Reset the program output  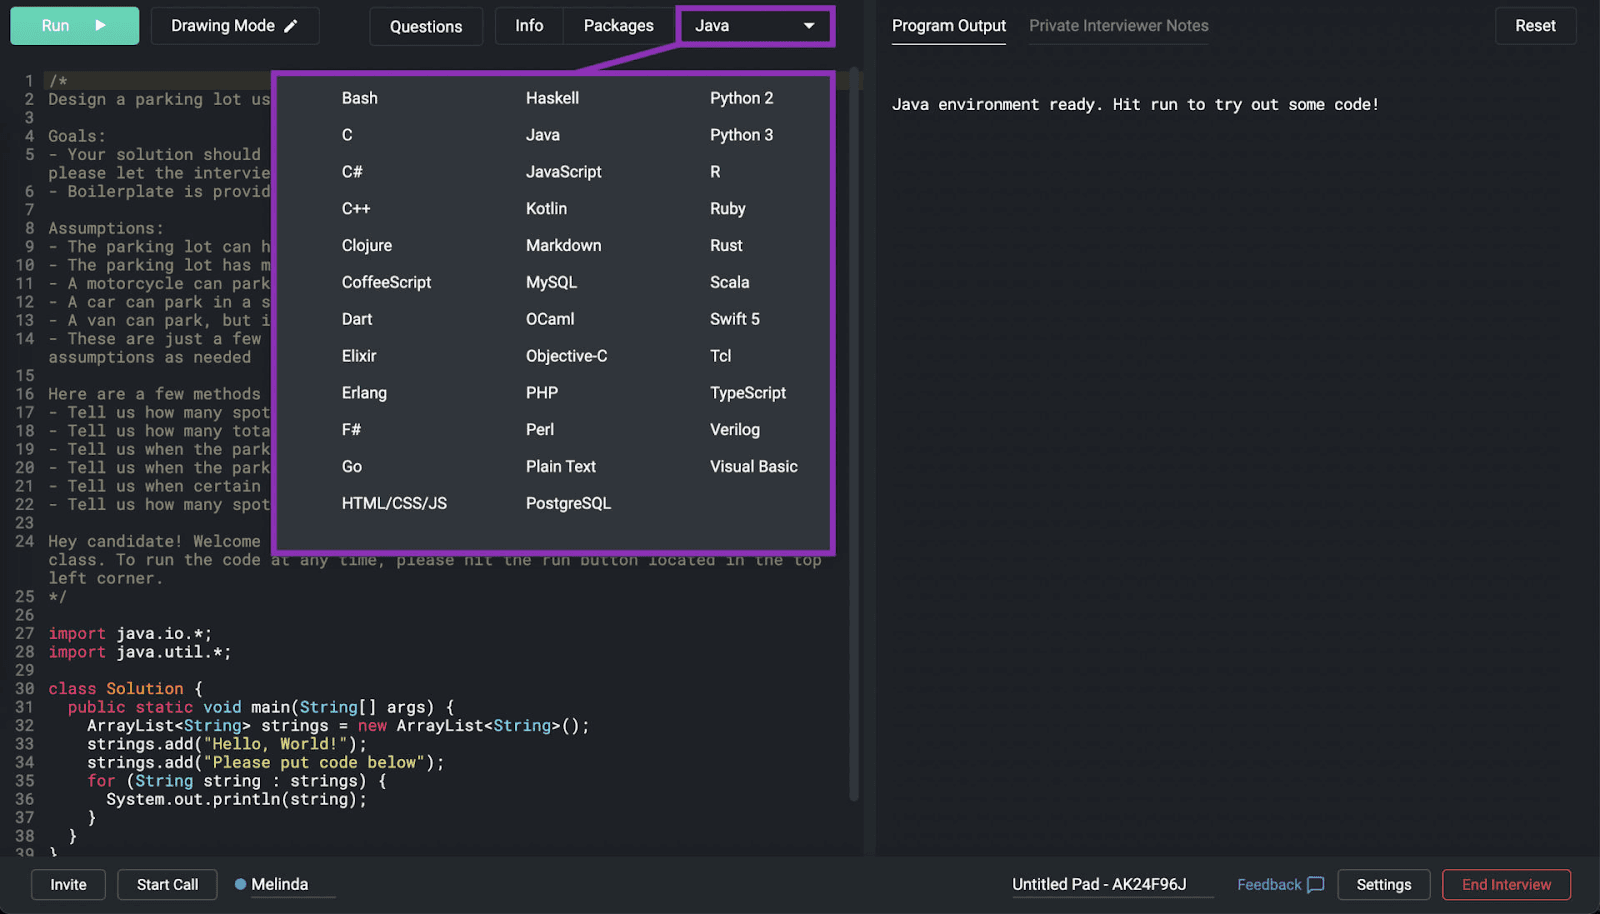point(1535,26)
